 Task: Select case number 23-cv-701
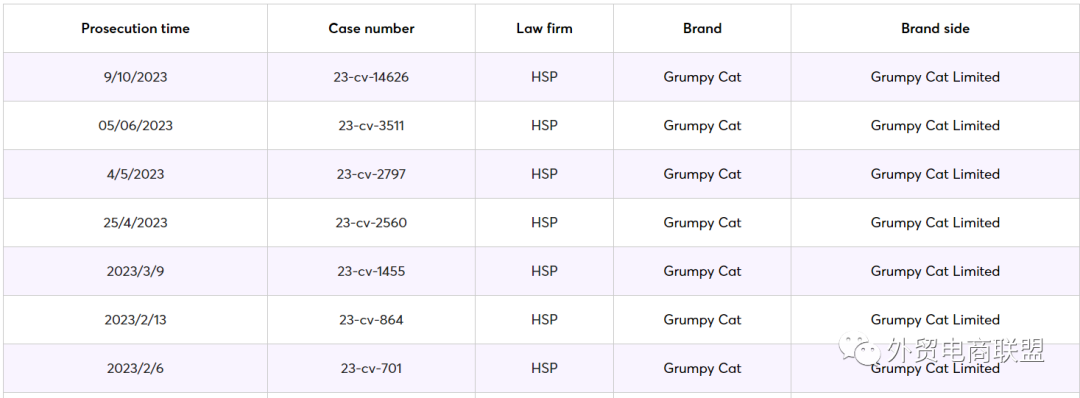point(371,368)
